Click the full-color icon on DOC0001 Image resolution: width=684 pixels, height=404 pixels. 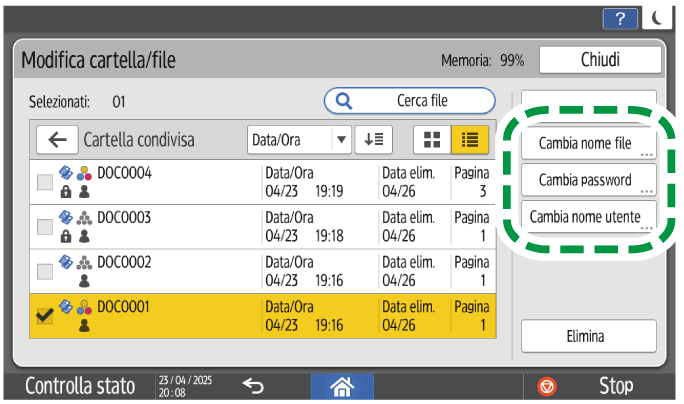pyautogui.click(x=84, y=307)
